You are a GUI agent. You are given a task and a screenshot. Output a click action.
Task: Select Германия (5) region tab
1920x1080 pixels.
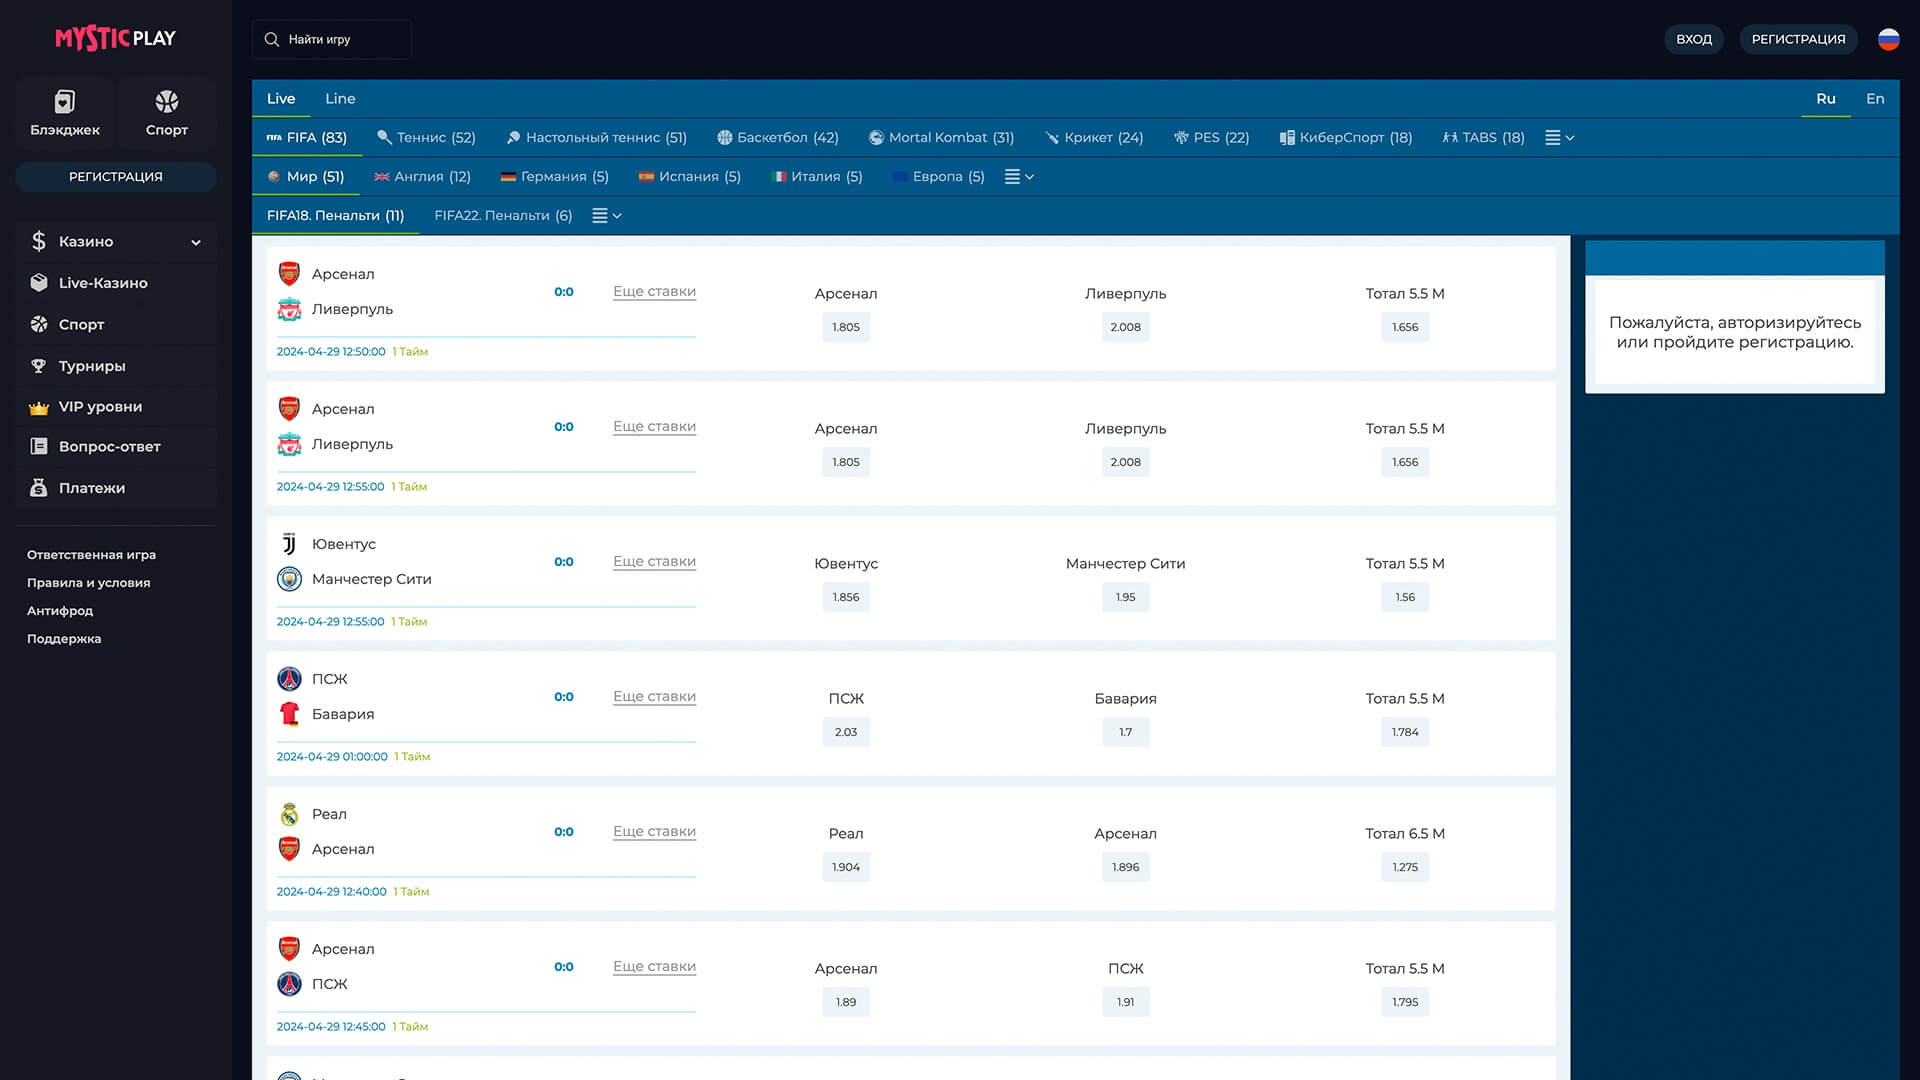[554, 177]
